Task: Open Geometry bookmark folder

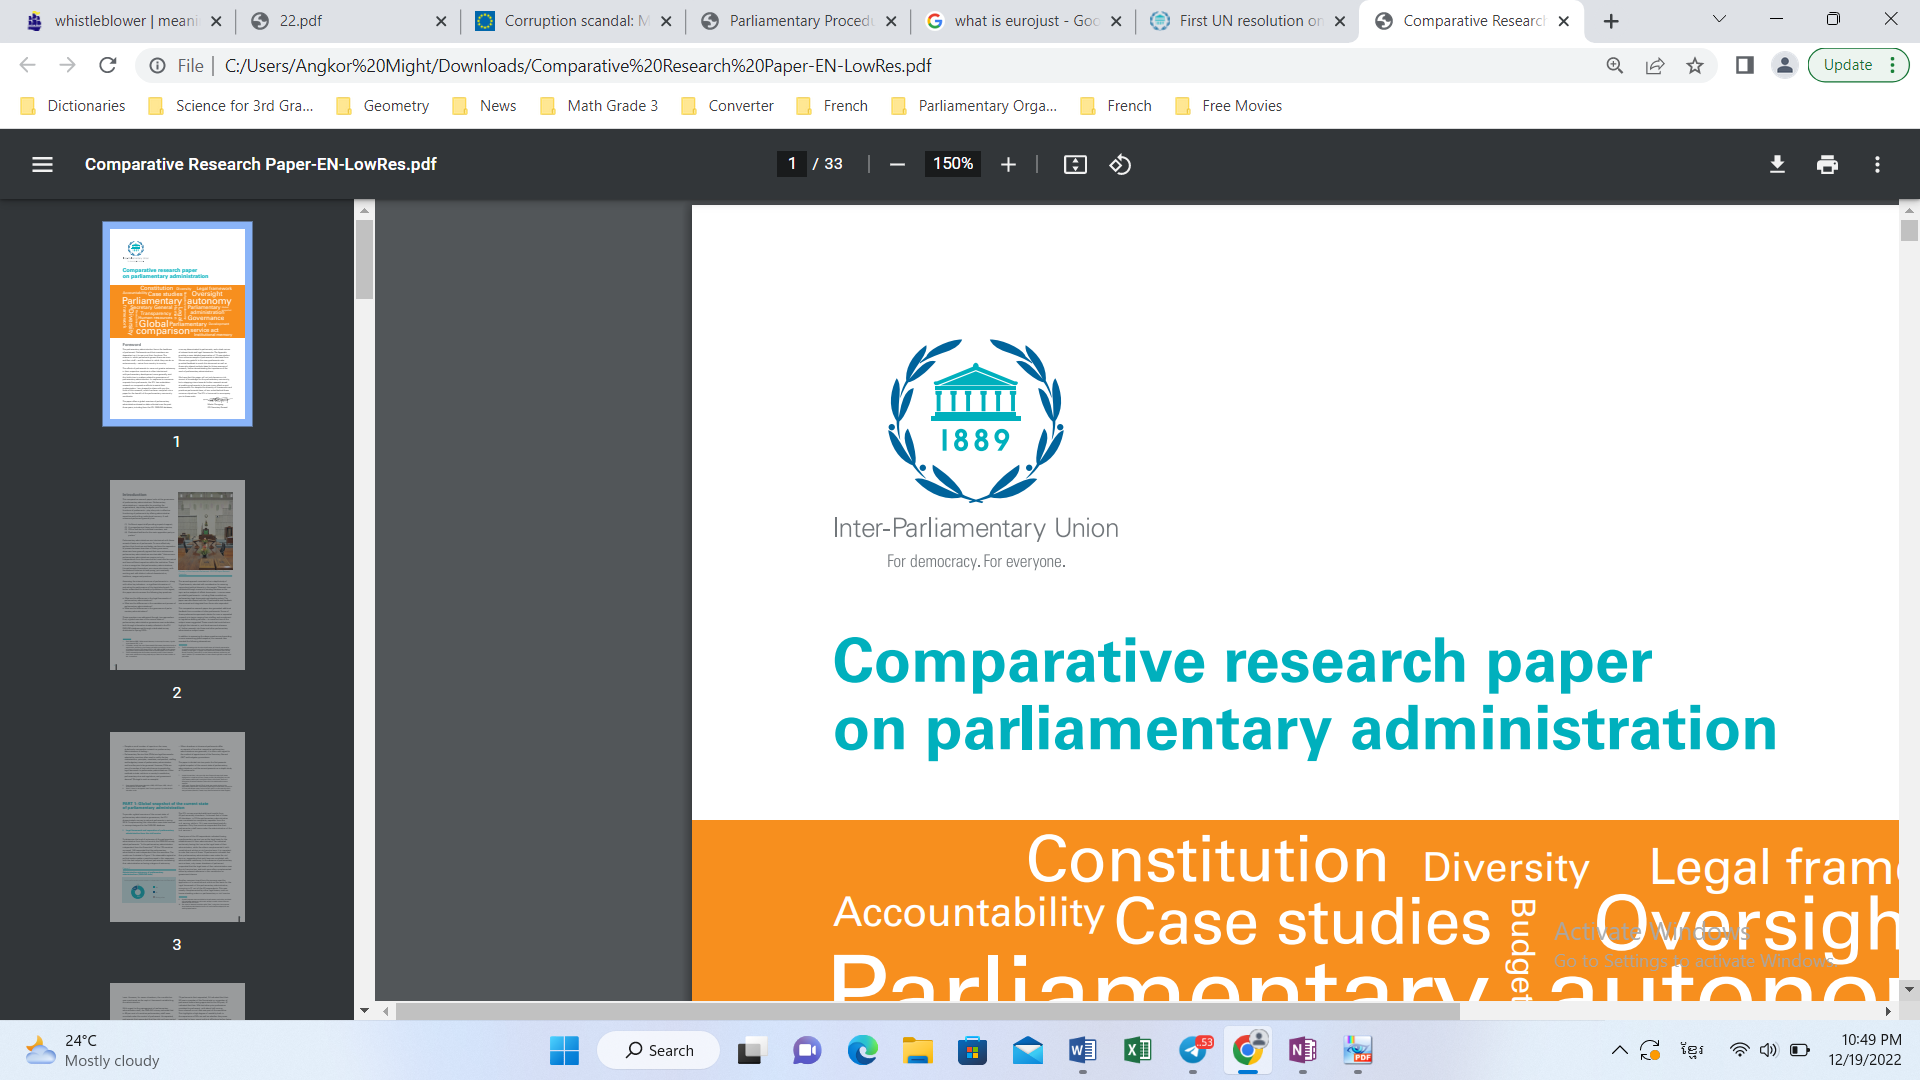Action: click(x=383, y=106)
